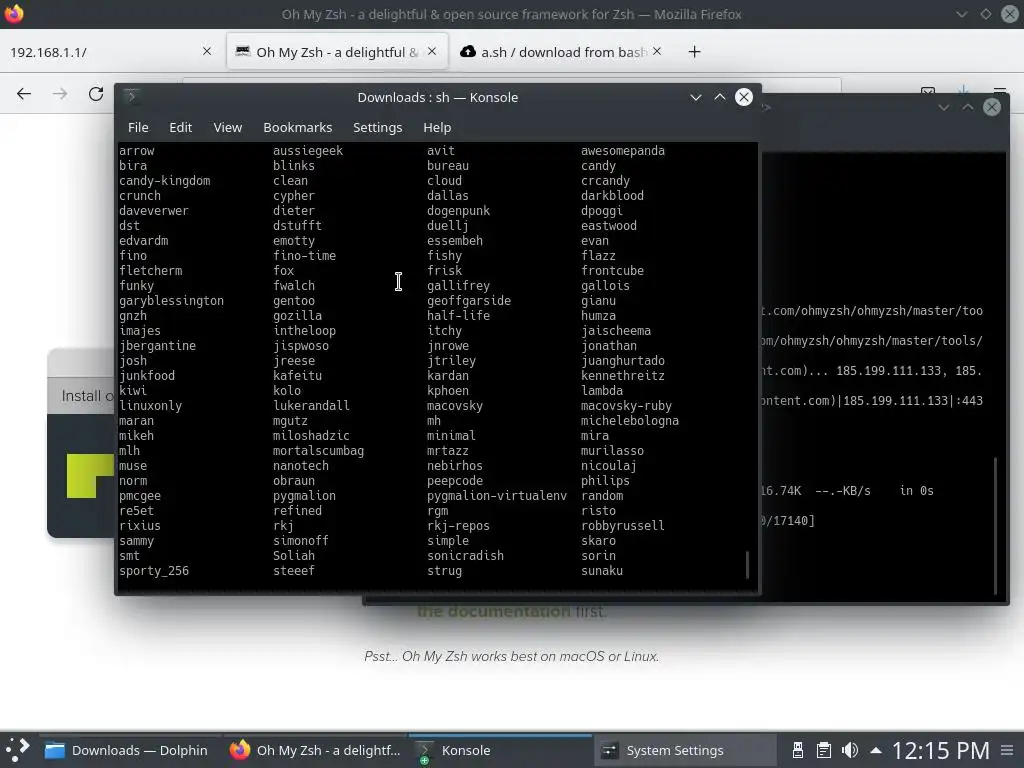This screenshot has width=1024, height=768.
Task: Click 'half-life' in terminal list
Action: point(458,315)
